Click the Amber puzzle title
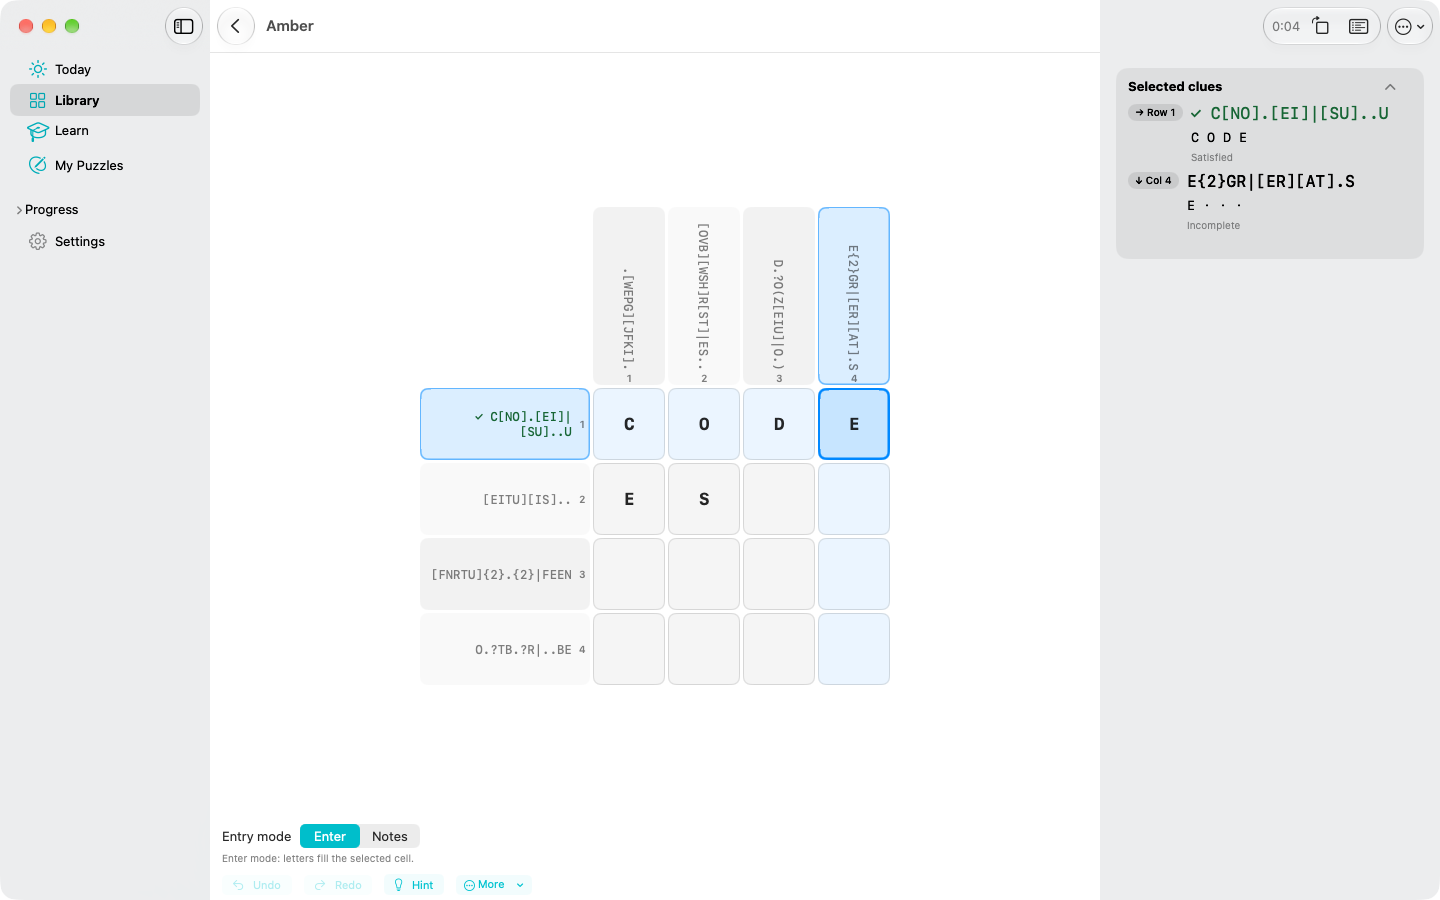 (x=290, y=26)
